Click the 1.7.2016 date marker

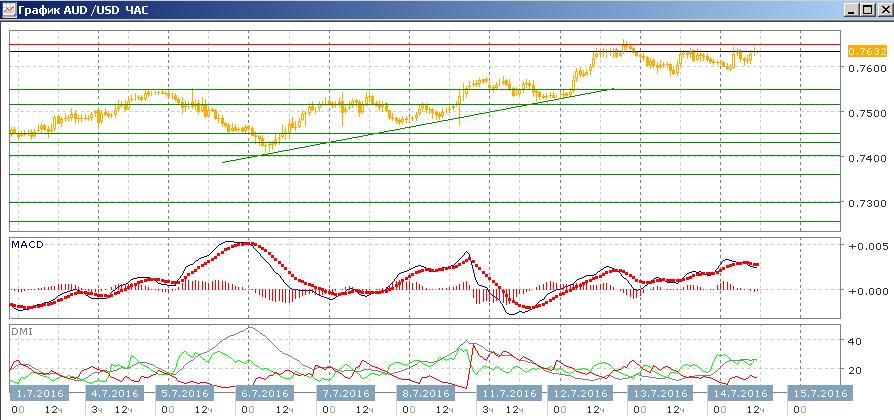(x=39, y=393)
